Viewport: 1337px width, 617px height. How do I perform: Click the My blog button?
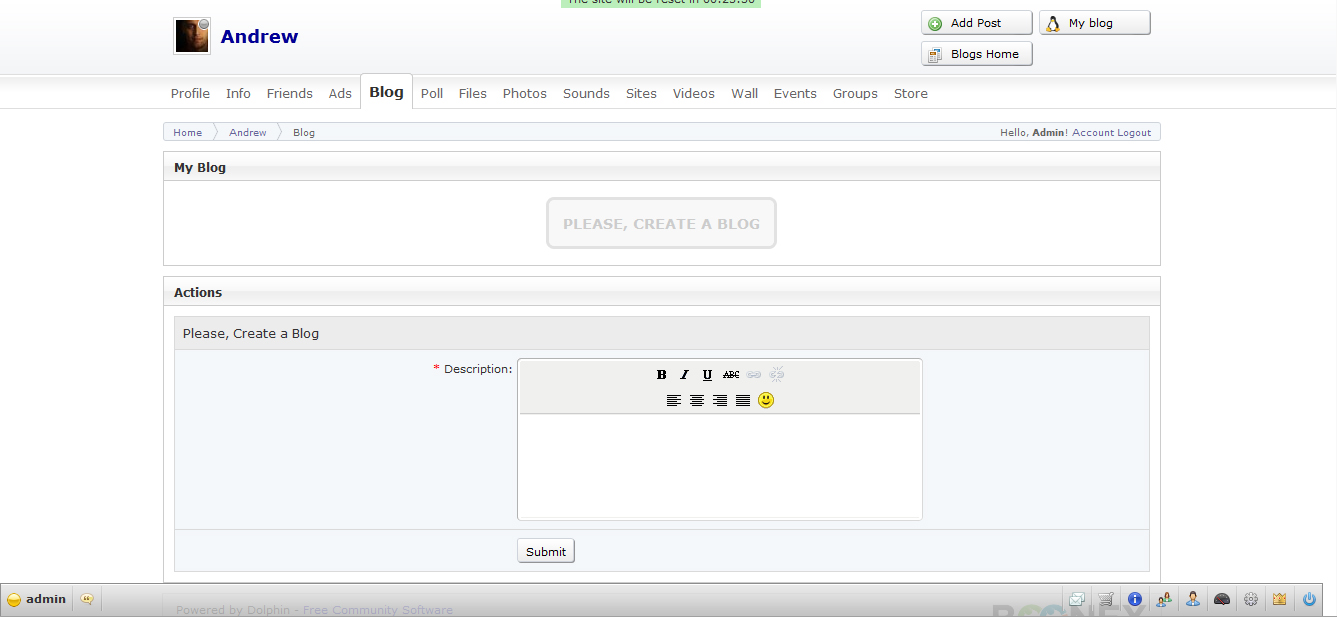pos(1094,23)
